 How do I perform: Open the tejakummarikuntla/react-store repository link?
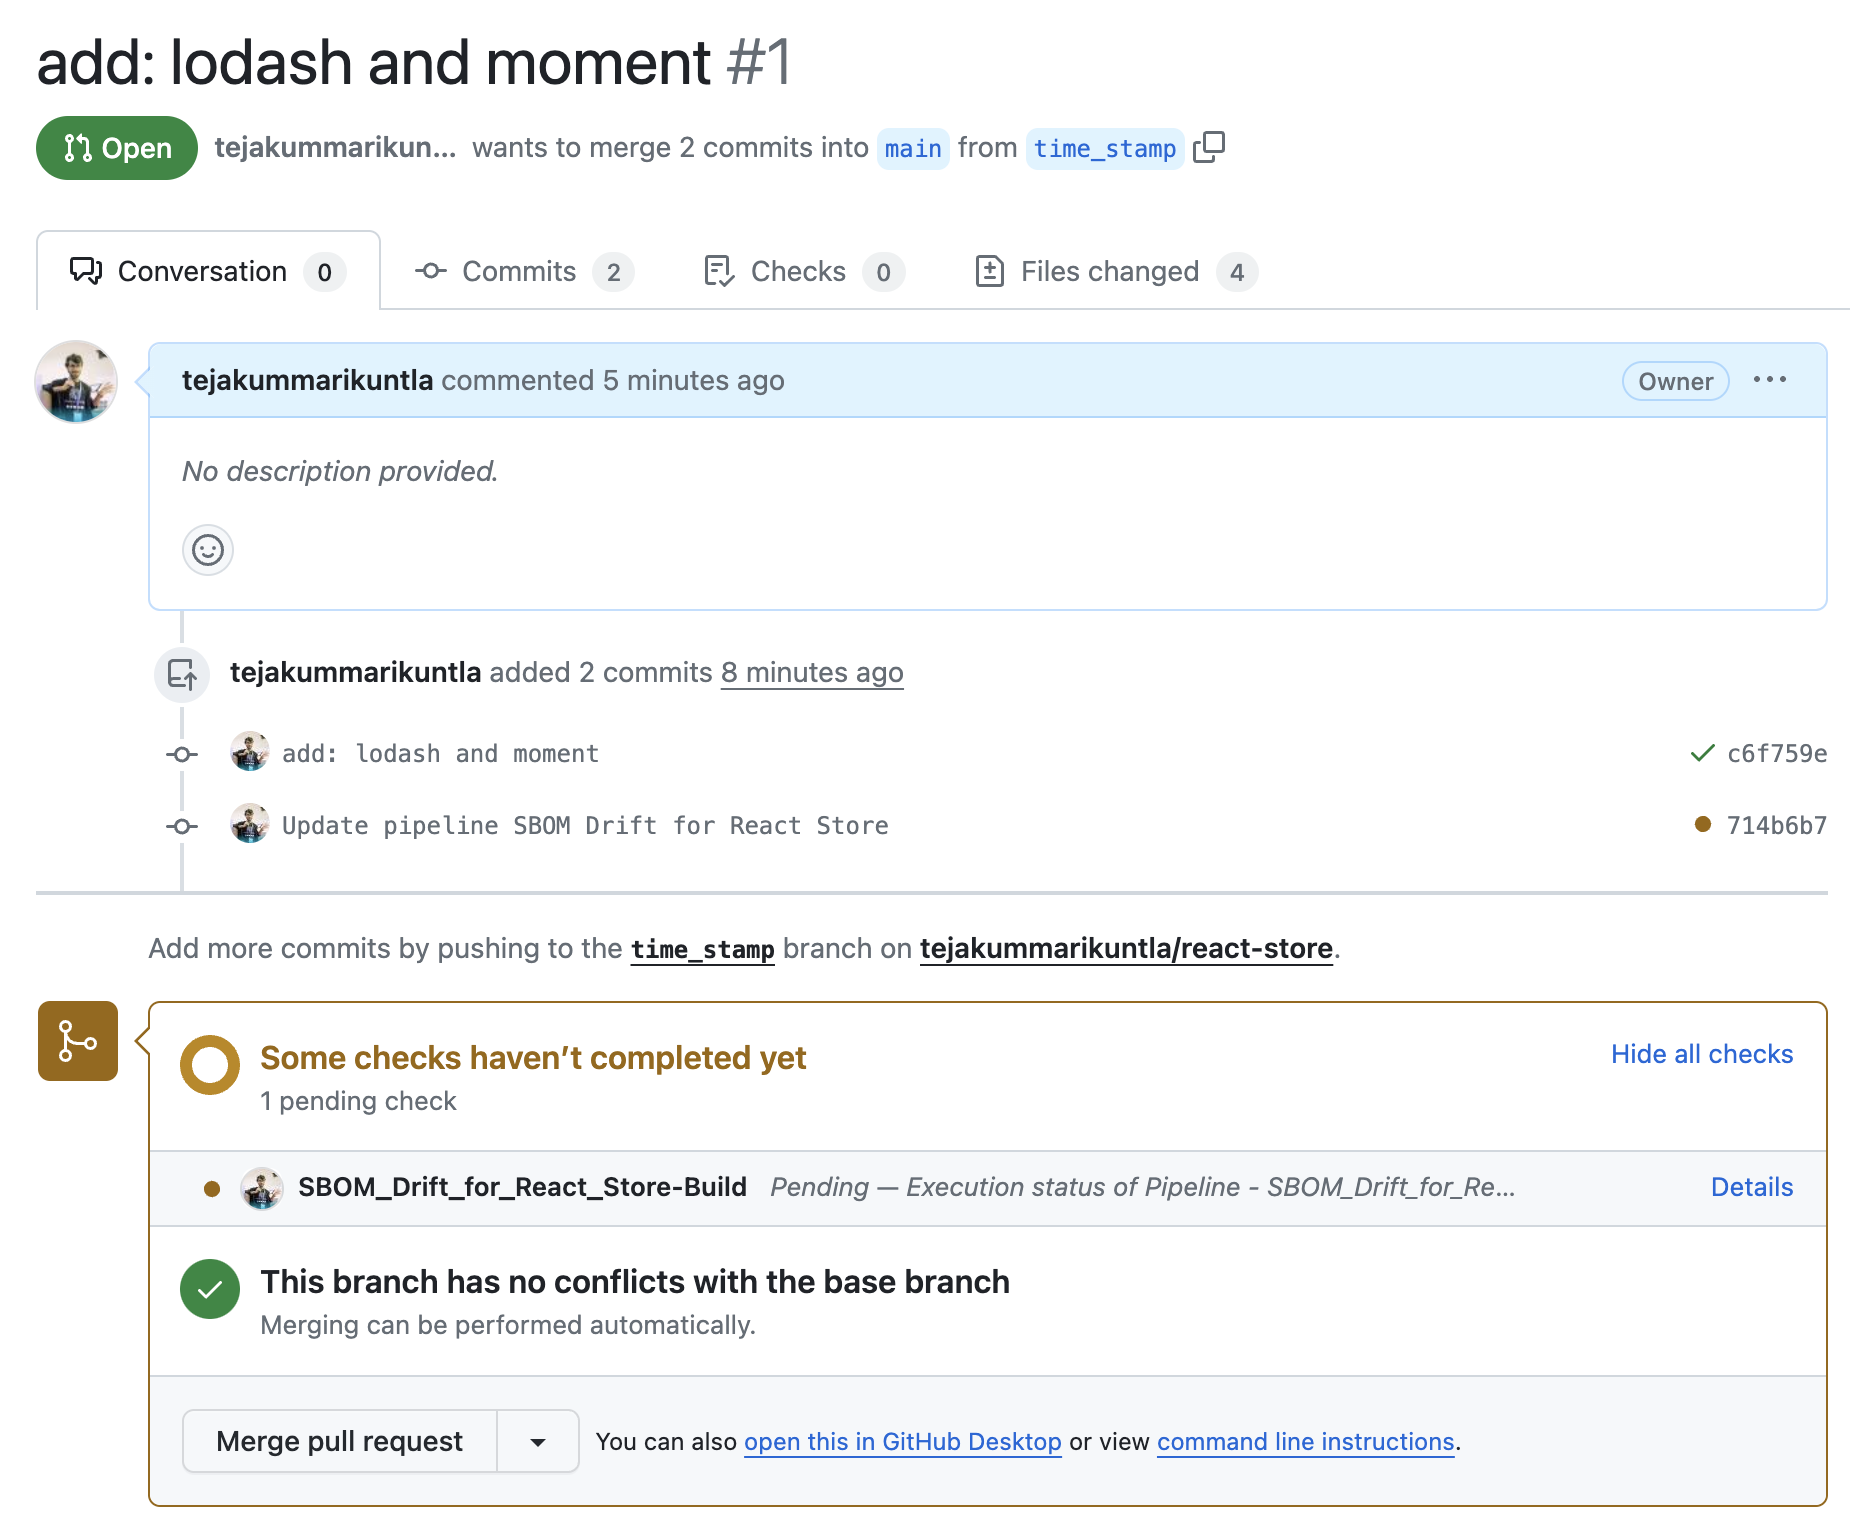click(x=1126, y=948)
